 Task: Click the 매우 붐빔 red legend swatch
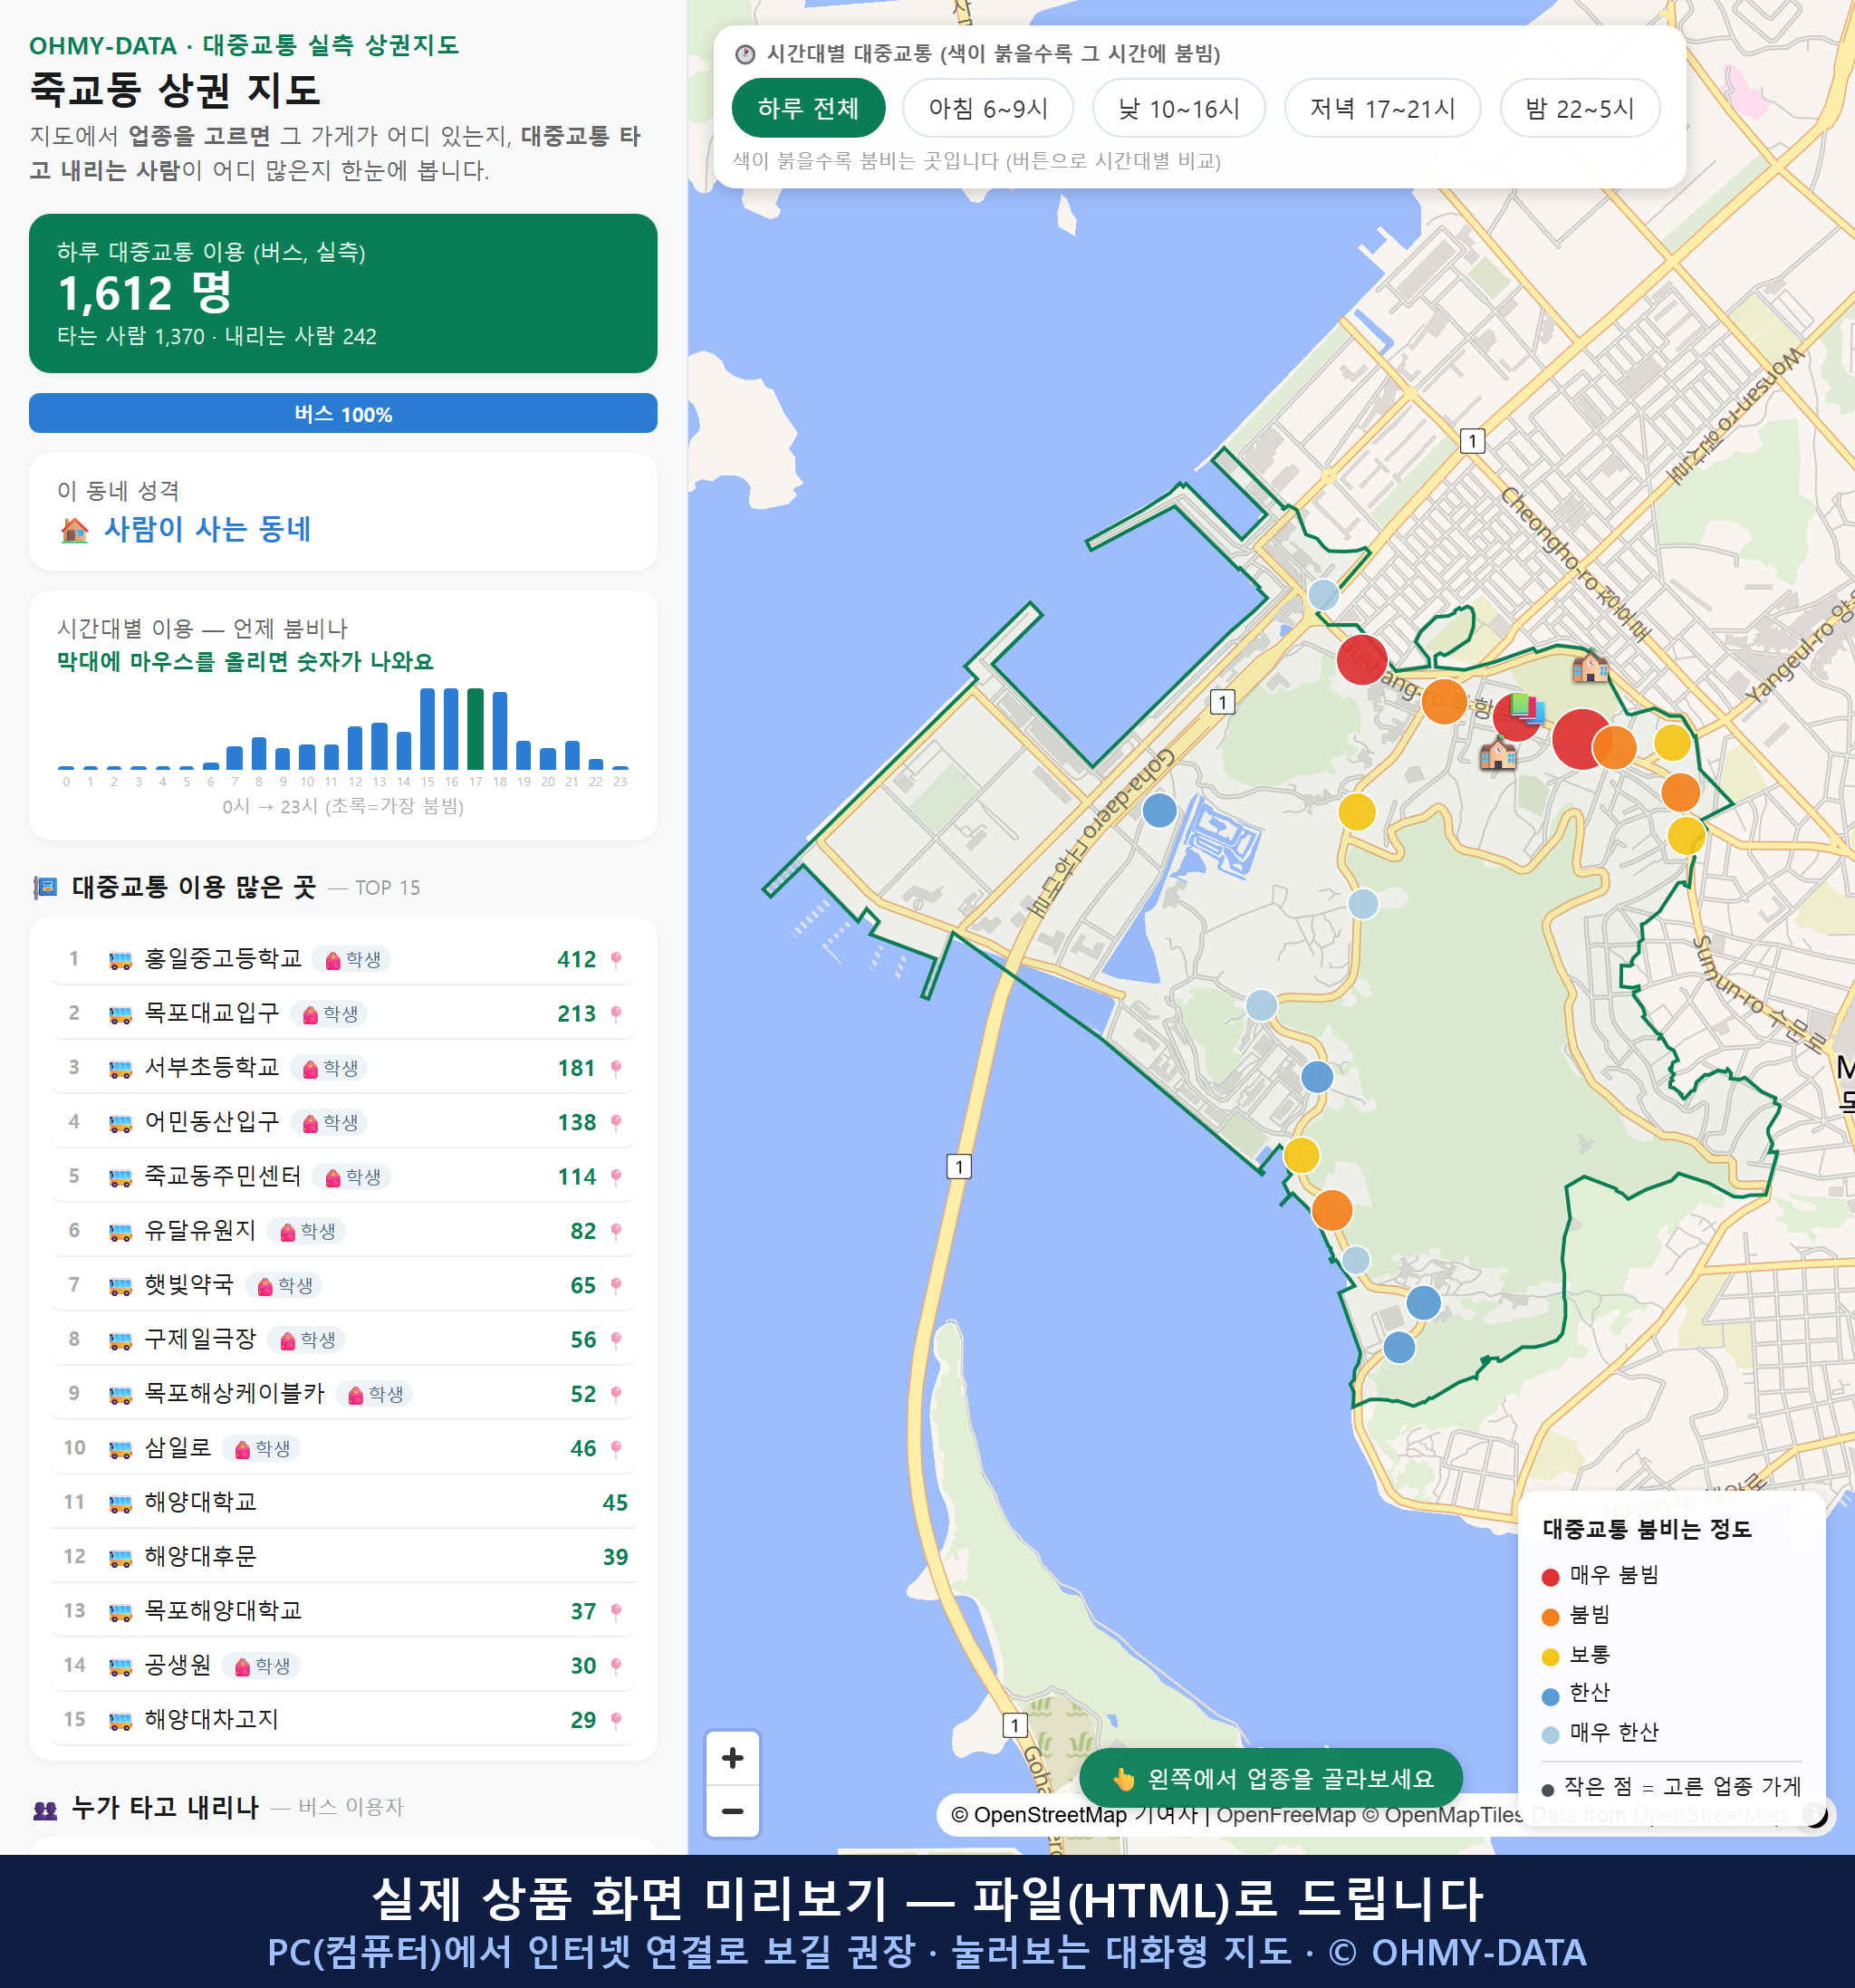1551,1577
